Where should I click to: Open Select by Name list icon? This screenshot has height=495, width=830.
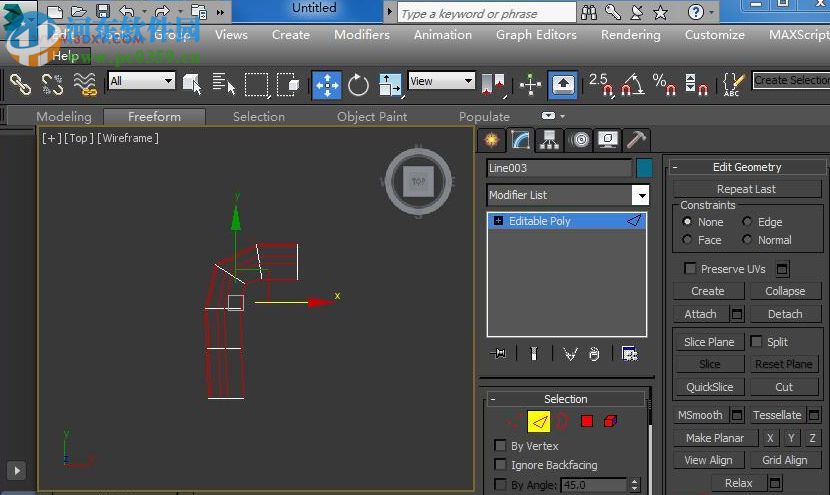(x=223, y=85)
